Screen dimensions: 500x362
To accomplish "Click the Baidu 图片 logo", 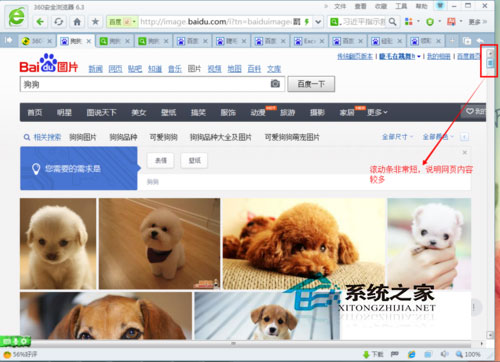I will (49, 63).
